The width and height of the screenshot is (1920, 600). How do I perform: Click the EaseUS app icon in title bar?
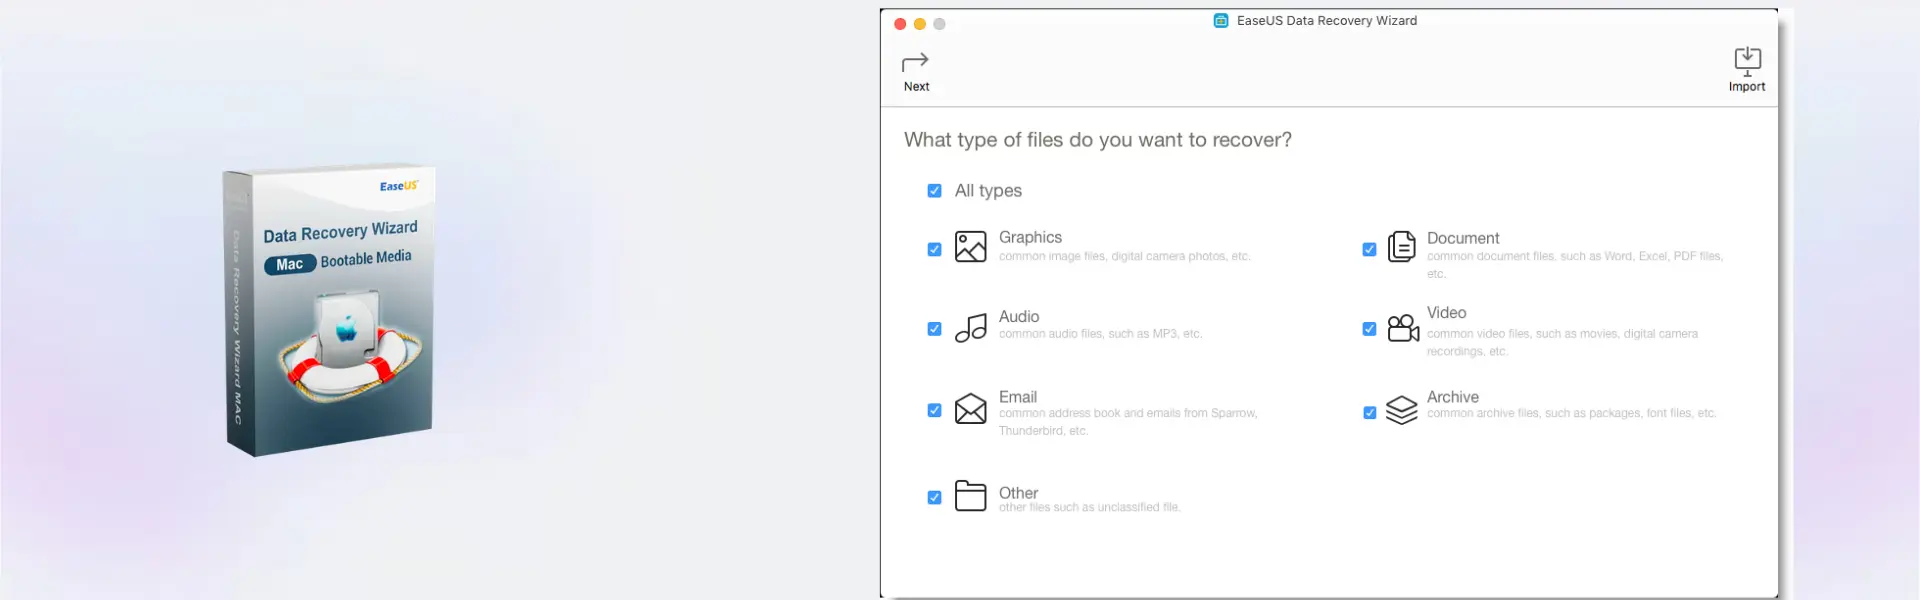[x=1220, y=20]
